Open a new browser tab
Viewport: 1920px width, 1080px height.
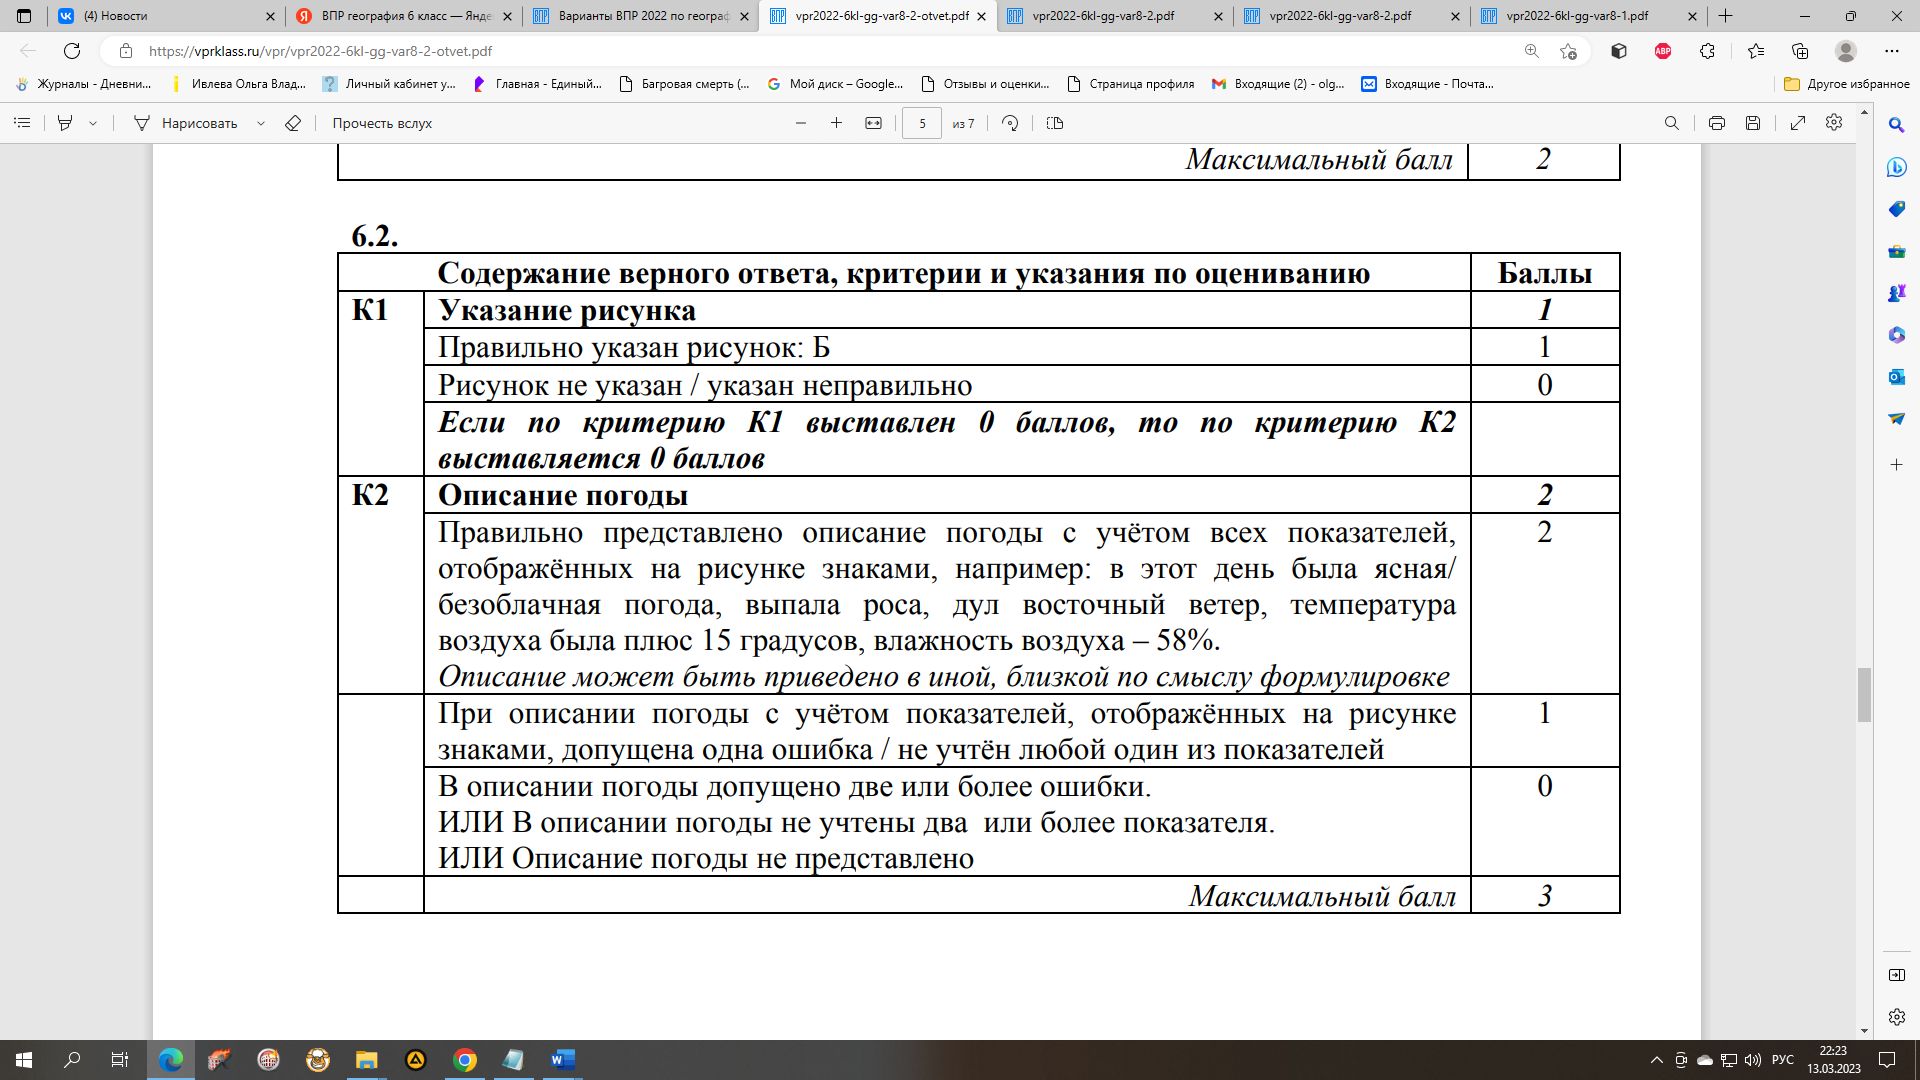[x=1726, y=16]
